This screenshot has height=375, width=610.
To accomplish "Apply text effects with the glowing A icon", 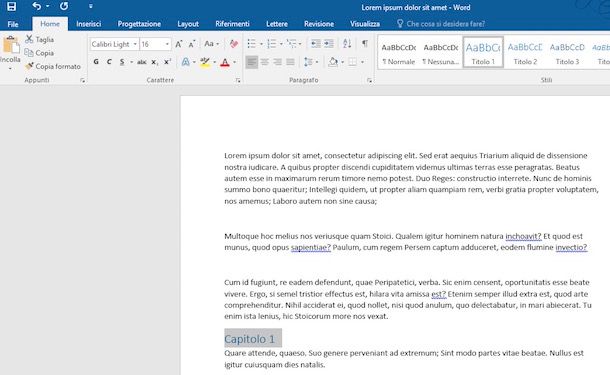I will pyautogui.click(x=186, y=62).
